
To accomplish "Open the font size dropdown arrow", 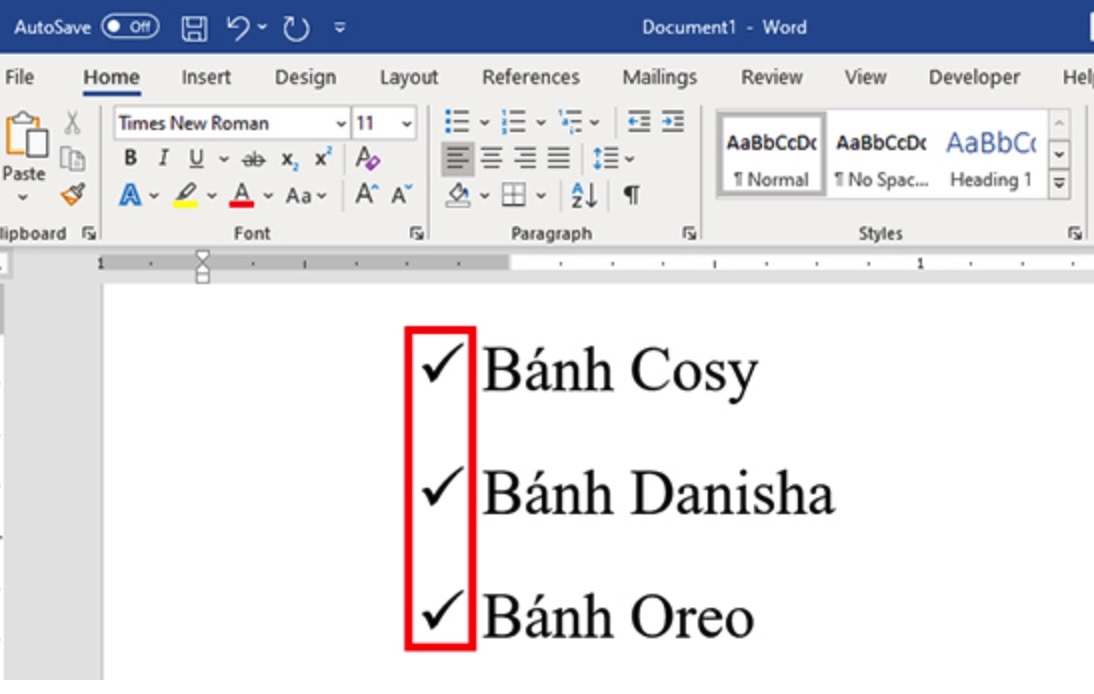I will click(x=406, y=124).
